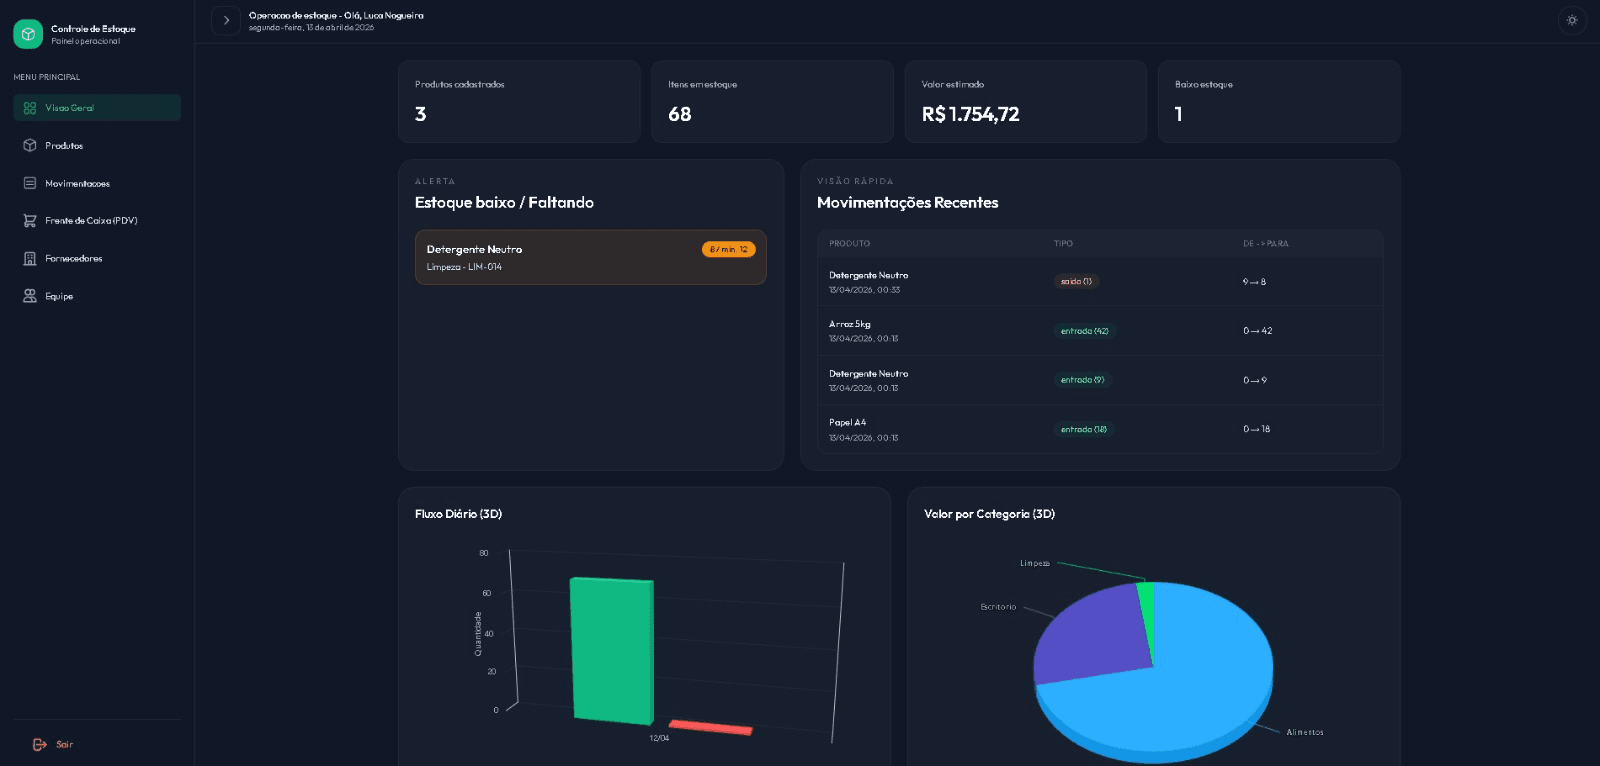Click the Sair link

point(64,745)
